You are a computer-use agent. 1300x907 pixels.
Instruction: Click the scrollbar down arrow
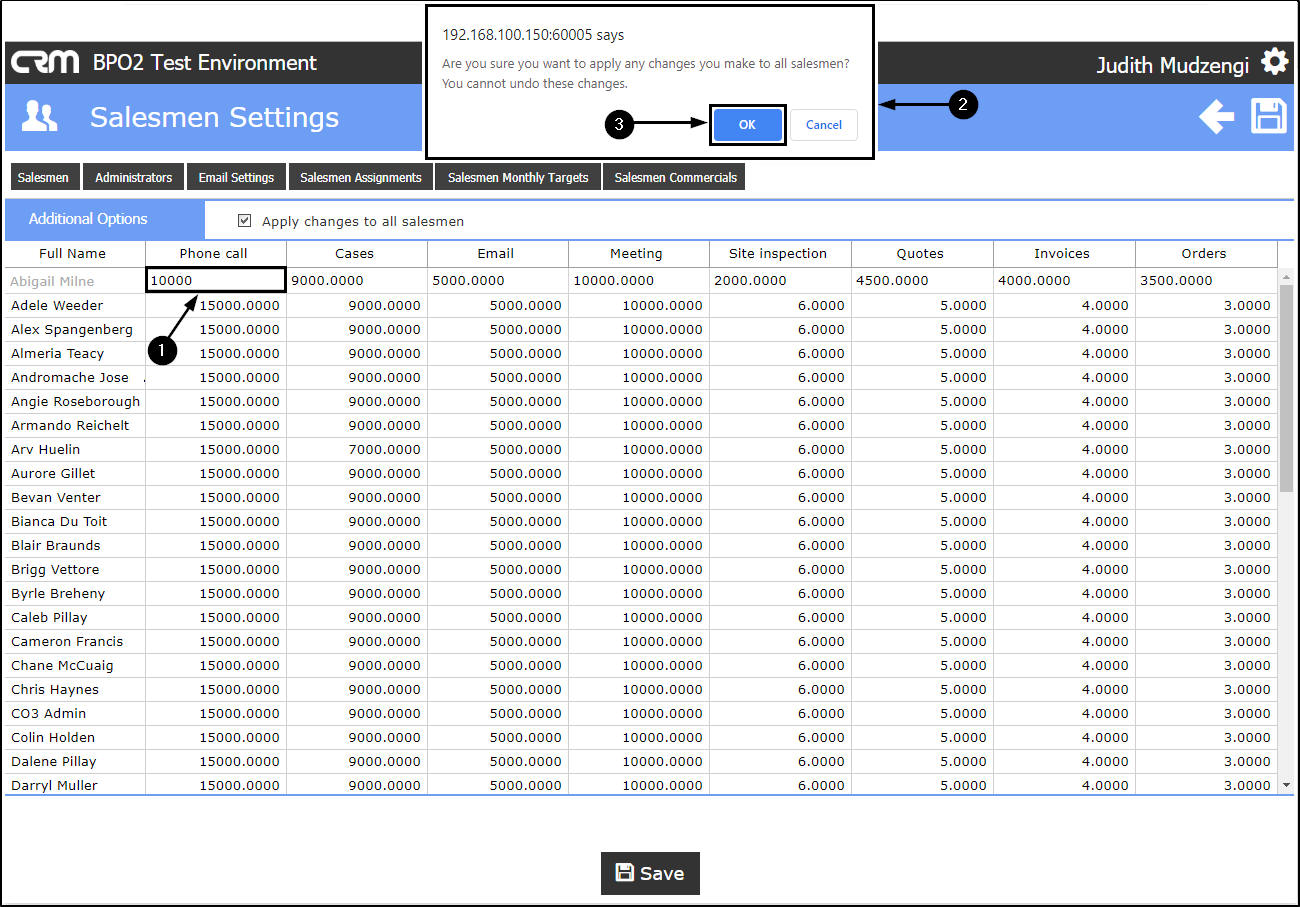[1286, 786]
